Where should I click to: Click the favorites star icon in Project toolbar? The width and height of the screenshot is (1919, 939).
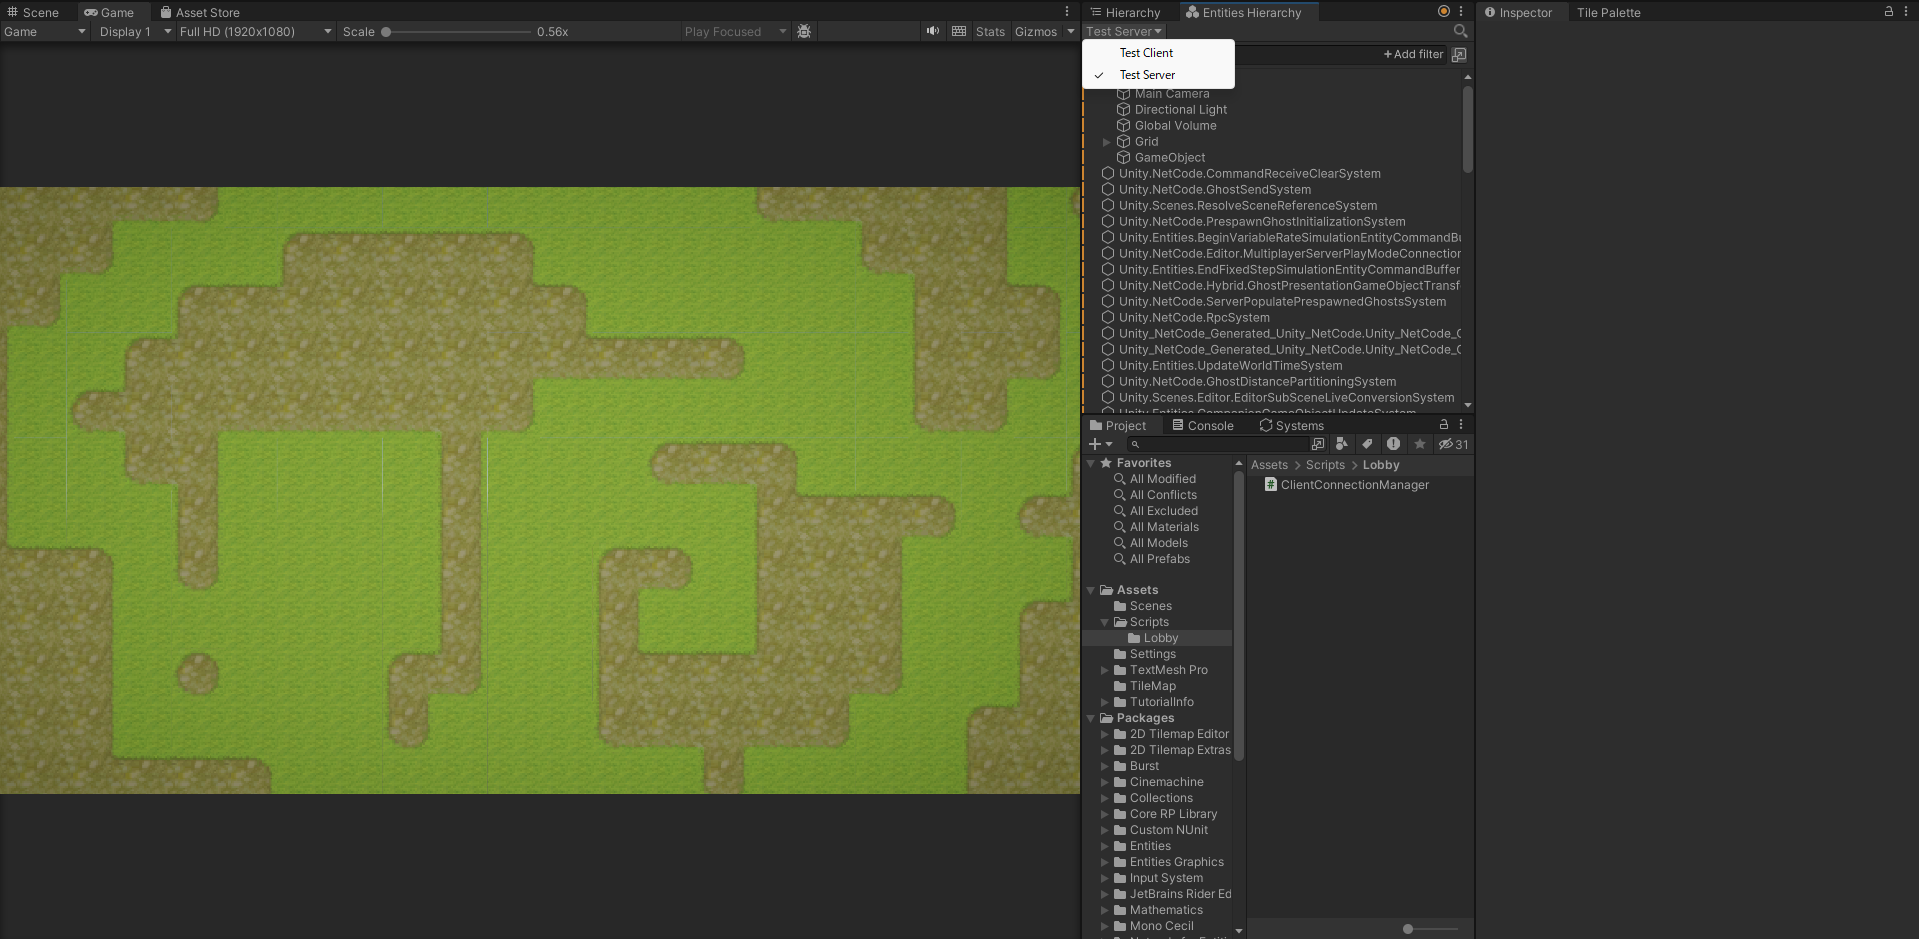pyautogui.click(x=1419, y=444)
